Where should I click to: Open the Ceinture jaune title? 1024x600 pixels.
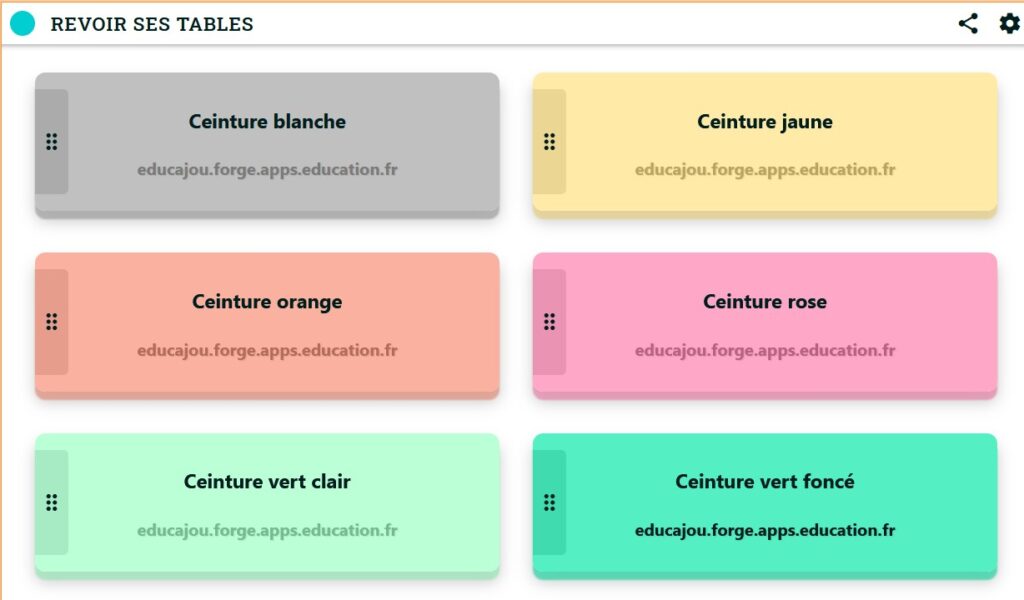[x=765, y=122]
